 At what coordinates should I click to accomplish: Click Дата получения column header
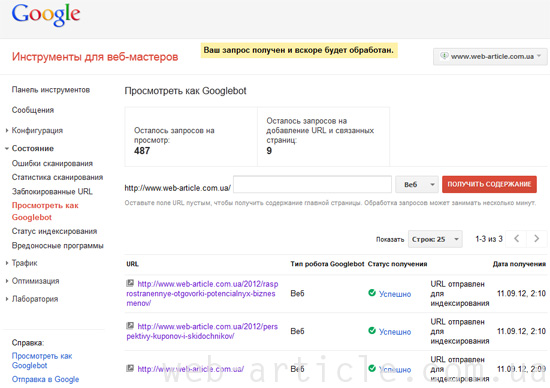pyautogui.click(x=519, y=264)
